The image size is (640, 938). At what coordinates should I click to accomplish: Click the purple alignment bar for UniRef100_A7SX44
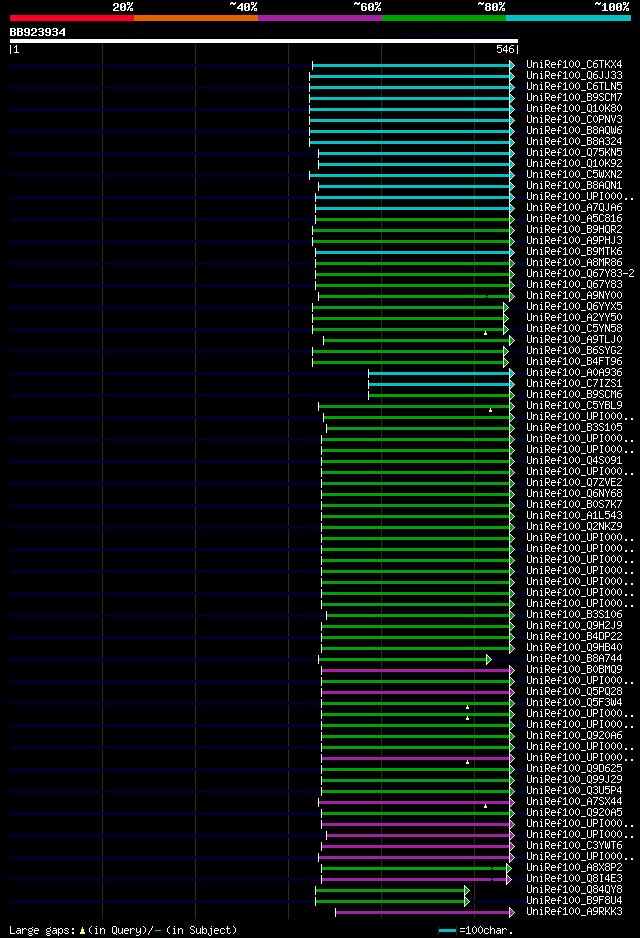416,802
